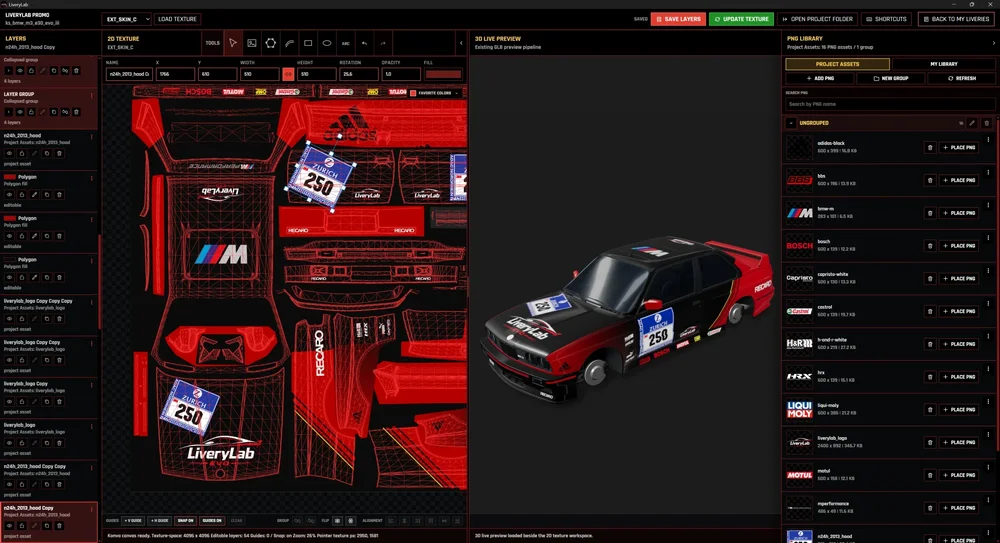Open the Shortcuts panel
Screen dimensions: 1000x543
tap(886, 19)
